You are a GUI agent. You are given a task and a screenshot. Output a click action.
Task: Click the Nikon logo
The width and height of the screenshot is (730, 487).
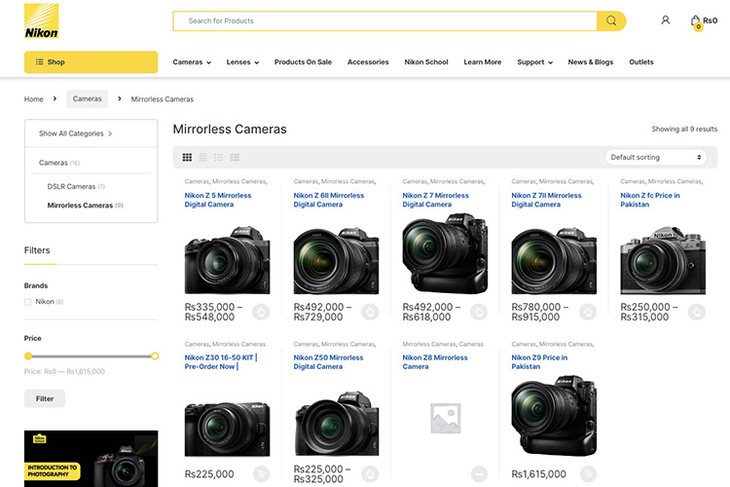(41, 21)
